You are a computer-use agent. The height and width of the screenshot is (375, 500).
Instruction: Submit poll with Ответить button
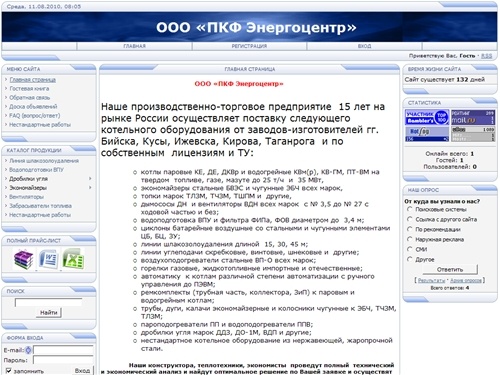(450, 269)
